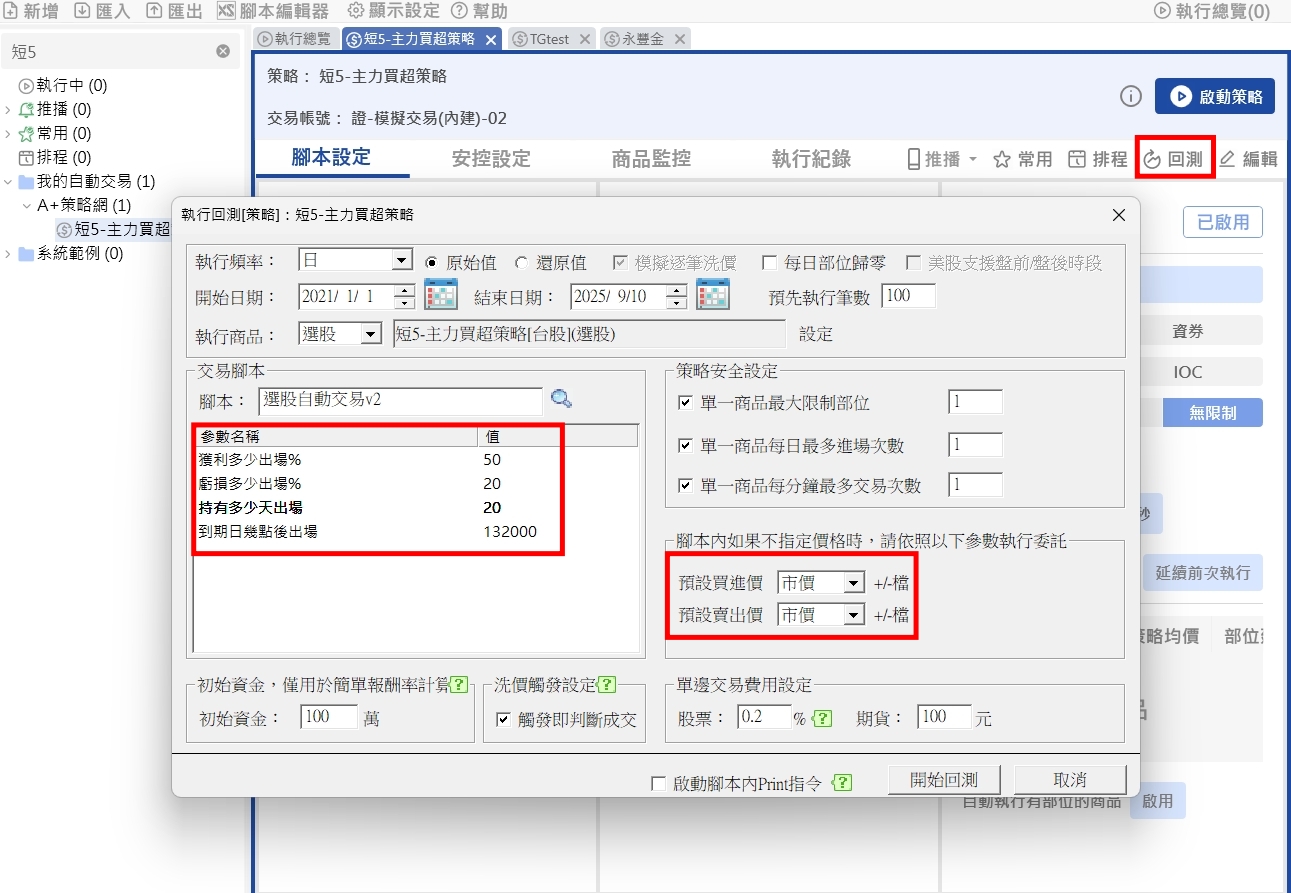Click the 初始資金 input field

[x=329, y=717]
